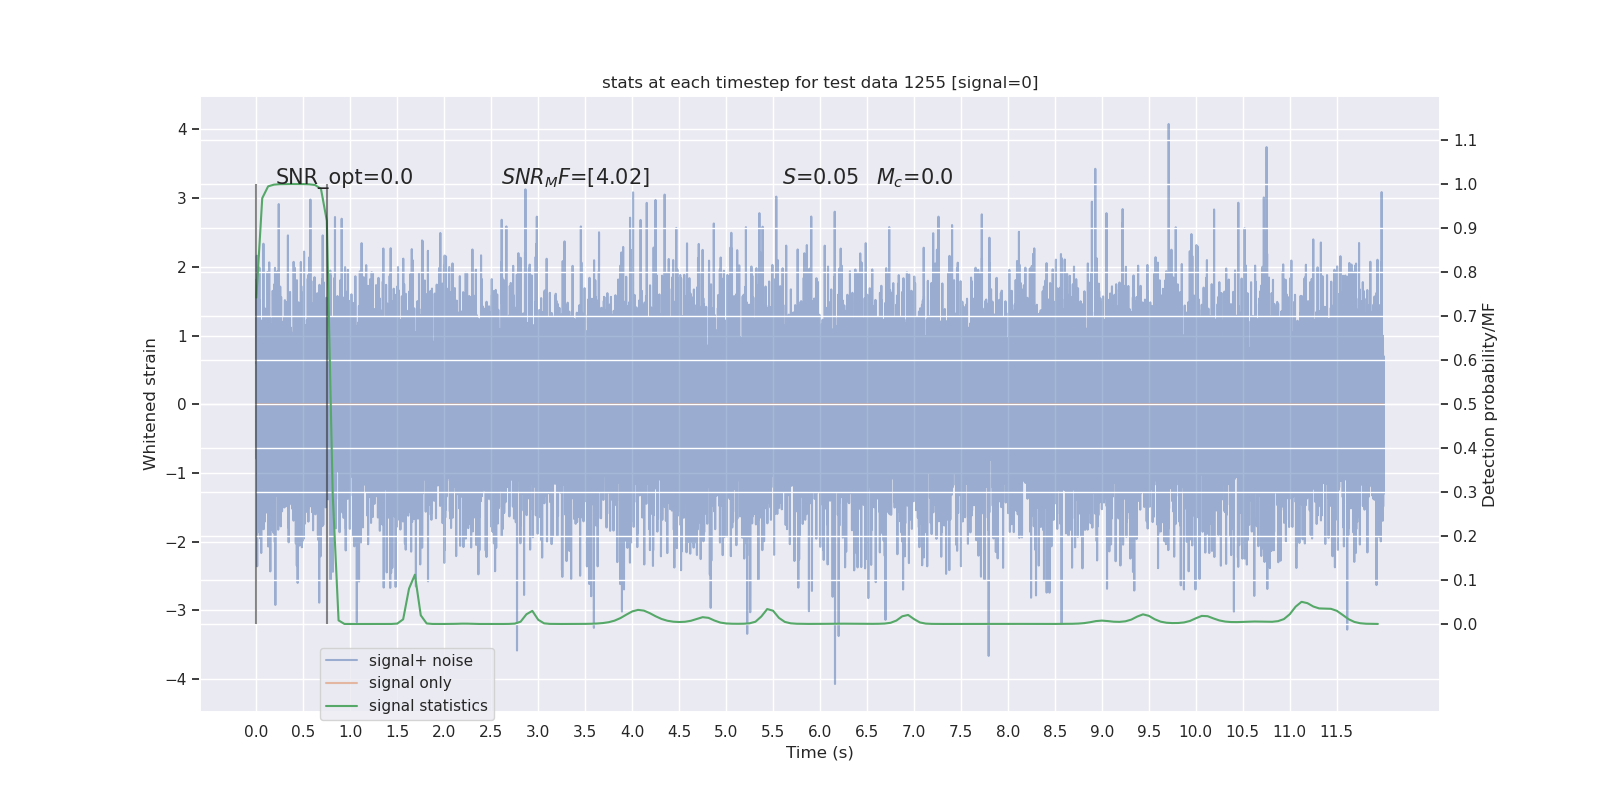Click x-axis tick label 11.5
This screenshot has height=800, width=1600.
(x=1337, y=732)
